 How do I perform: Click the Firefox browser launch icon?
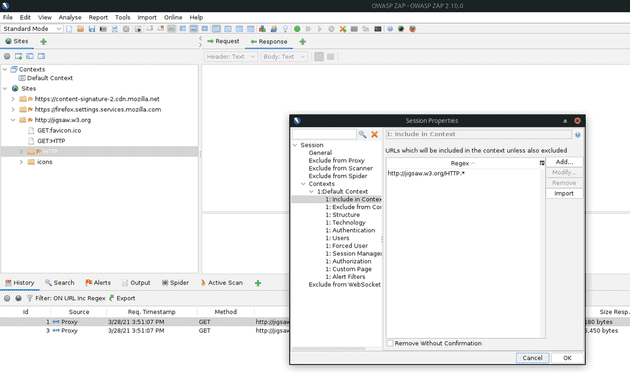pyautogui.click(x=412, y=29)
